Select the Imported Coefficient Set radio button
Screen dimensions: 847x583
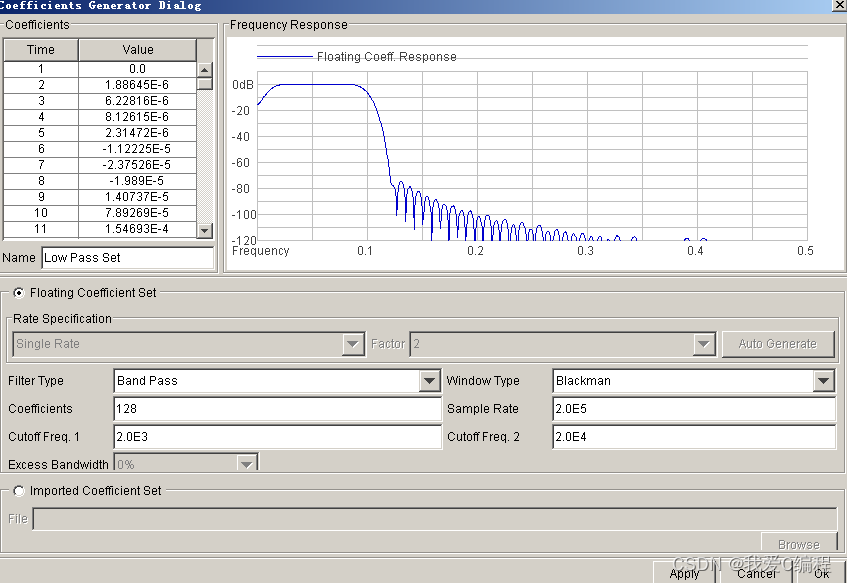pos(19,491)
